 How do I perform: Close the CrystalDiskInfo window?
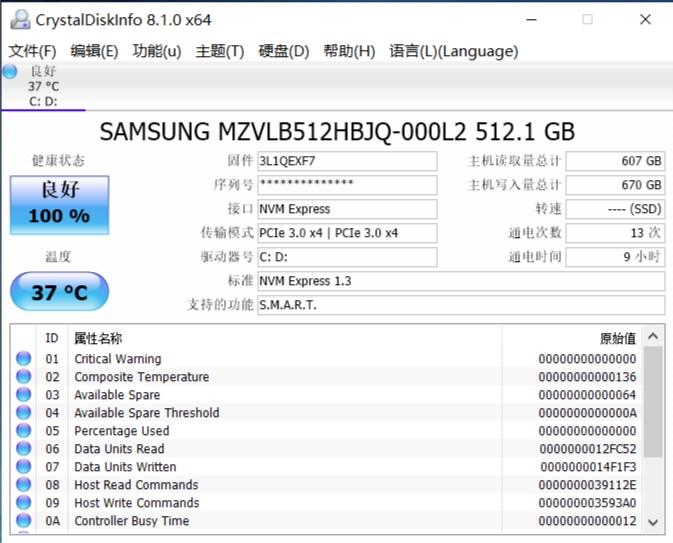(x=646, y=20)
